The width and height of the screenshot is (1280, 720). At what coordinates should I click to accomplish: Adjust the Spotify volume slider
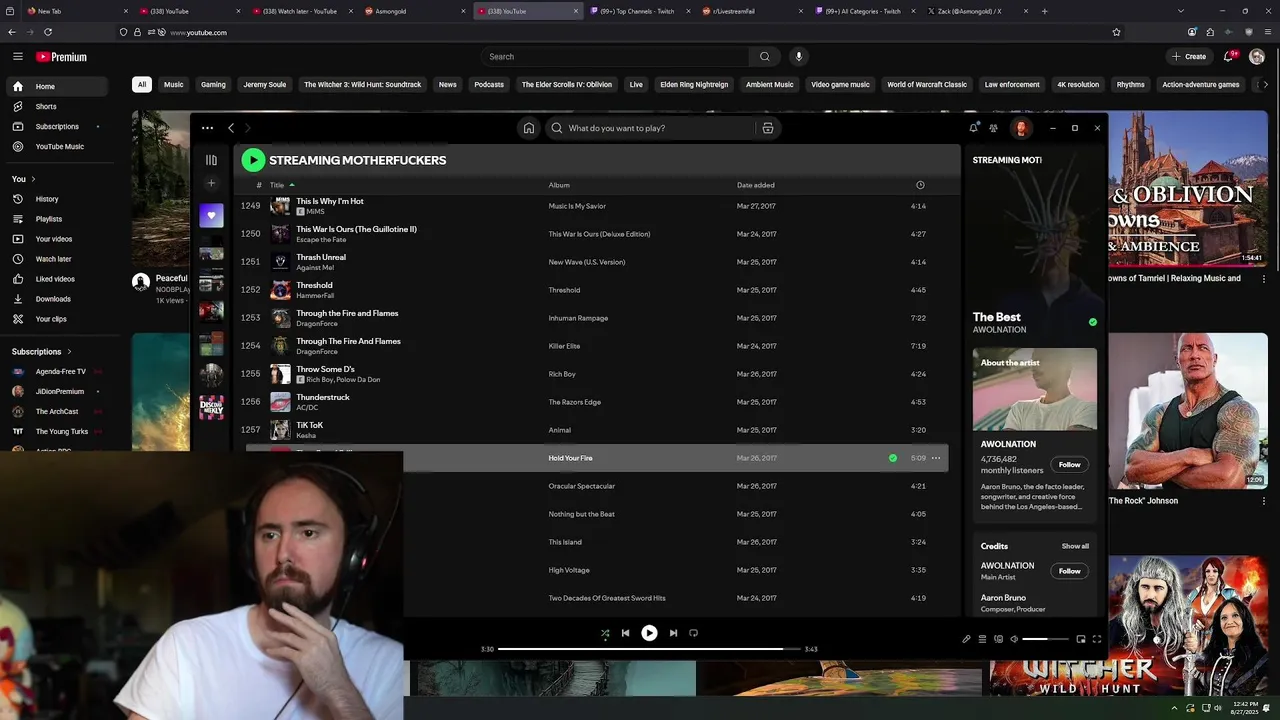tap(1045, 639)
